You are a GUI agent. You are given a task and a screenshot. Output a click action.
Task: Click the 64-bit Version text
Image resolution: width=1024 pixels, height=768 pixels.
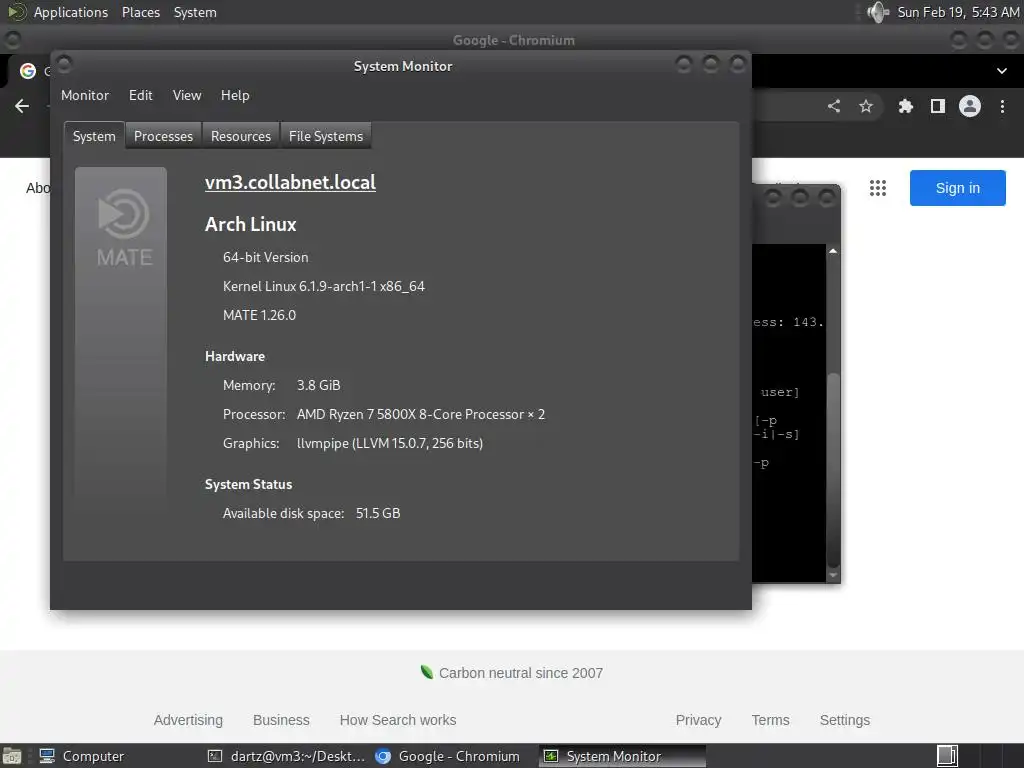tap(266, 257)
